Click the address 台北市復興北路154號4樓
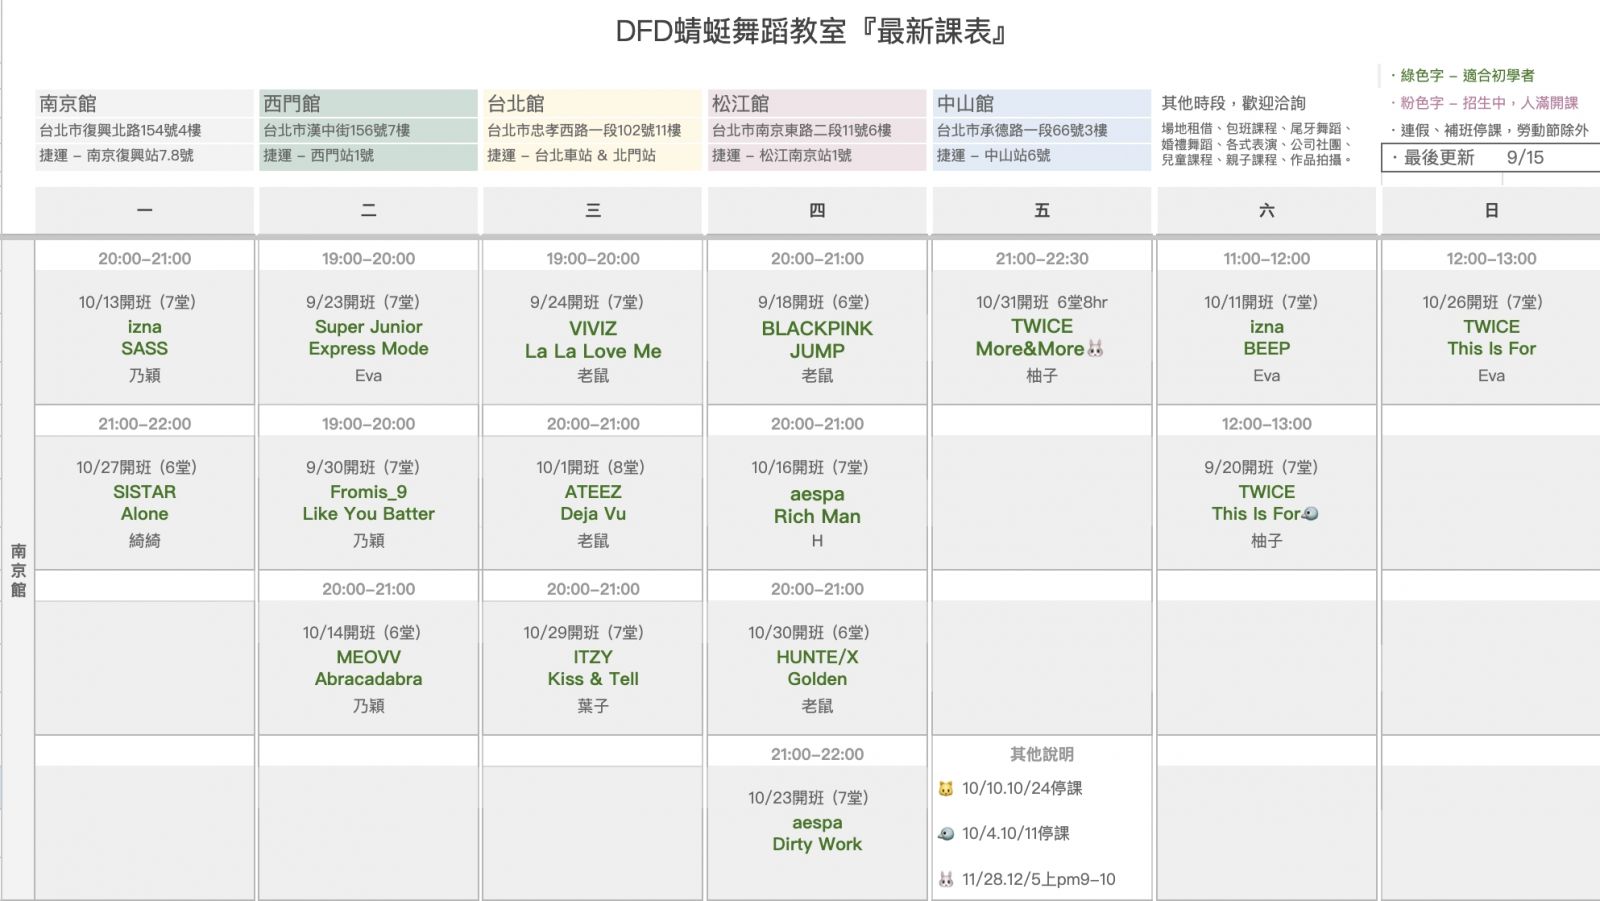The height and width of the screenshot is (901, 1600). (x=121, y=130)
